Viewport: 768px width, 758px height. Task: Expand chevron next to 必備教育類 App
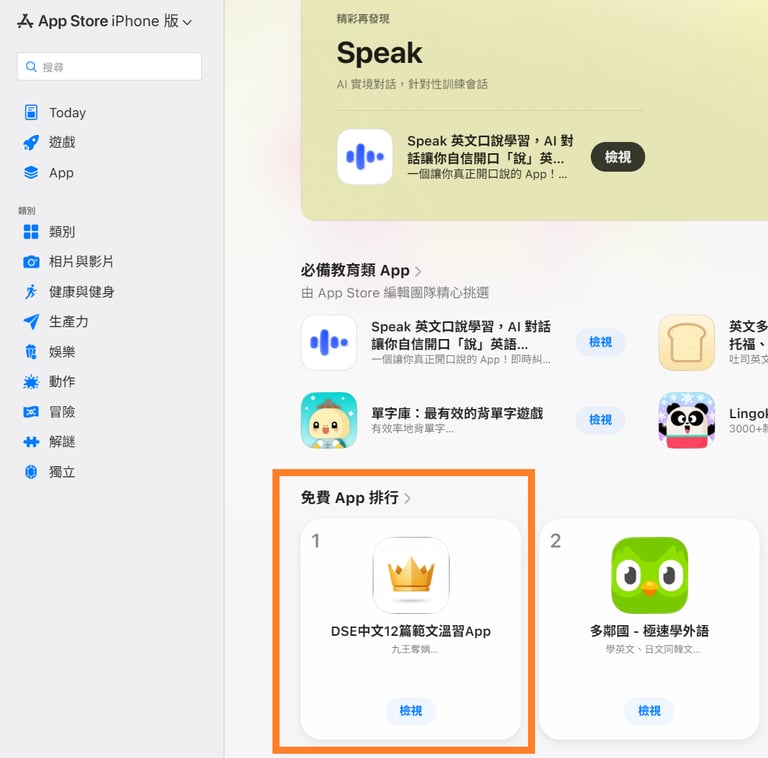click(x=418, y=271)
